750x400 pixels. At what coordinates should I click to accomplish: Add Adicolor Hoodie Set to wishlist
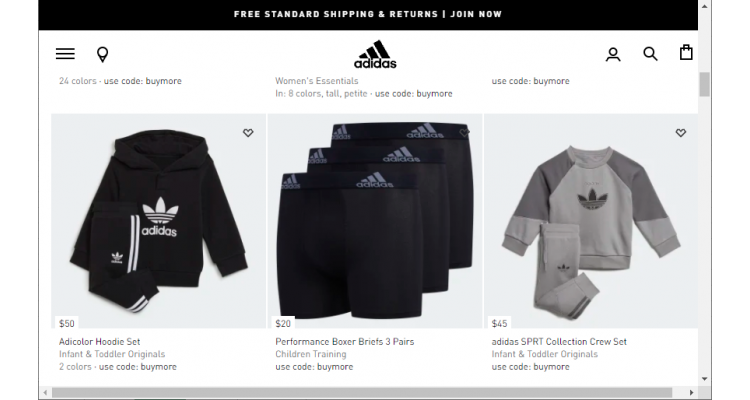pyautogui.click(x=248, y=133)
